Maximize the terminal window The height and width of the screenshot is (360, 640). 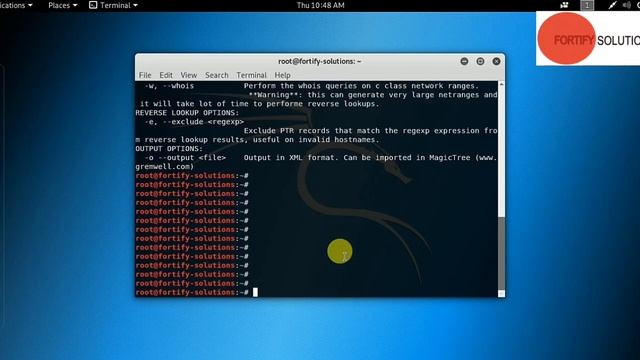click(480, 61)
